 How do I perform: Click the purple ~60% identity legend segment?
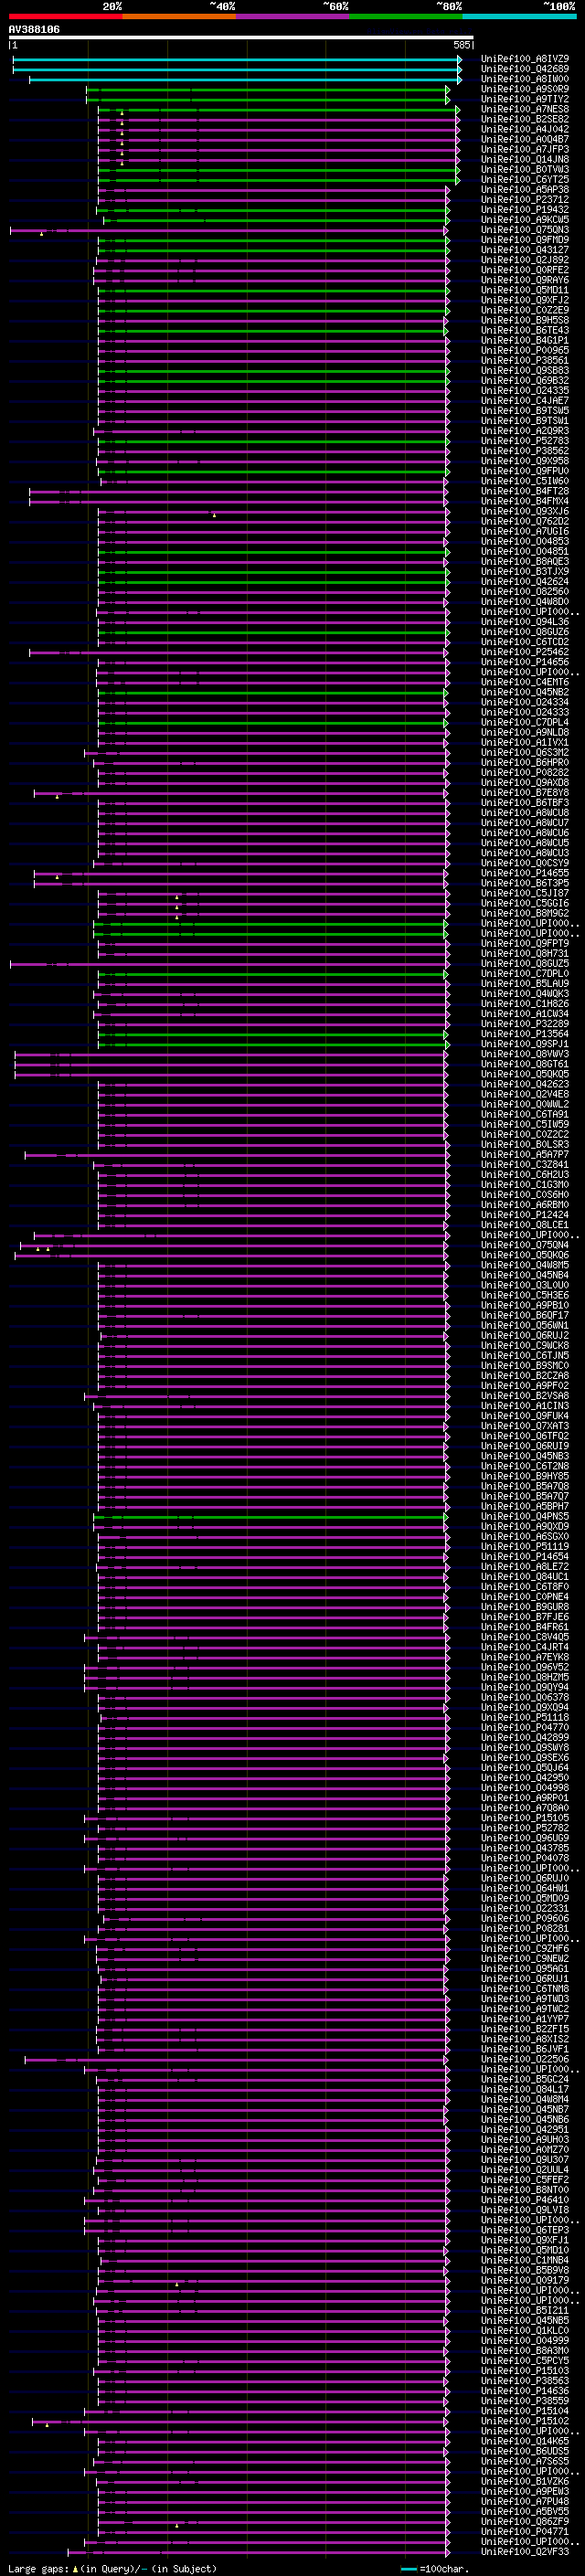292,16
